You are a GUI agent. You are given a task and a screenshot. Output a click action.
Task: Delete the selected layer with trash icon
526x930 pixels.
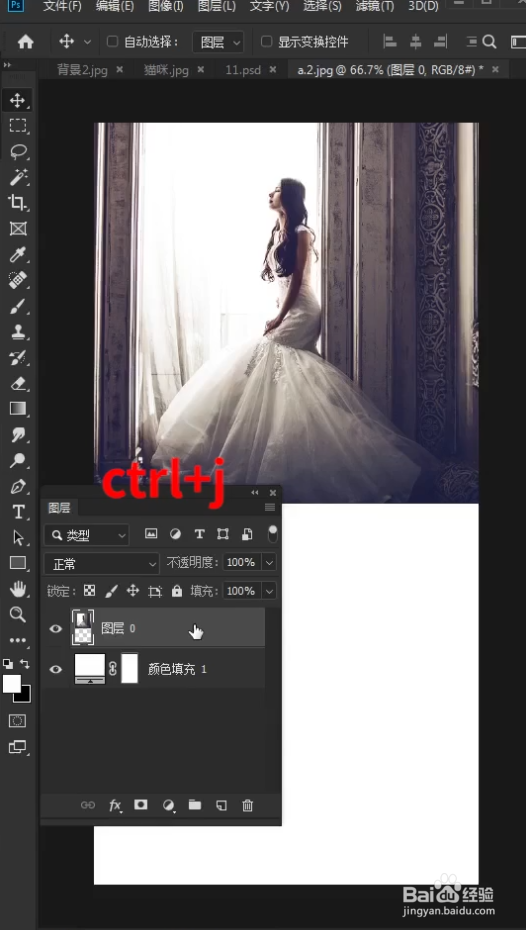pos(248,805)
